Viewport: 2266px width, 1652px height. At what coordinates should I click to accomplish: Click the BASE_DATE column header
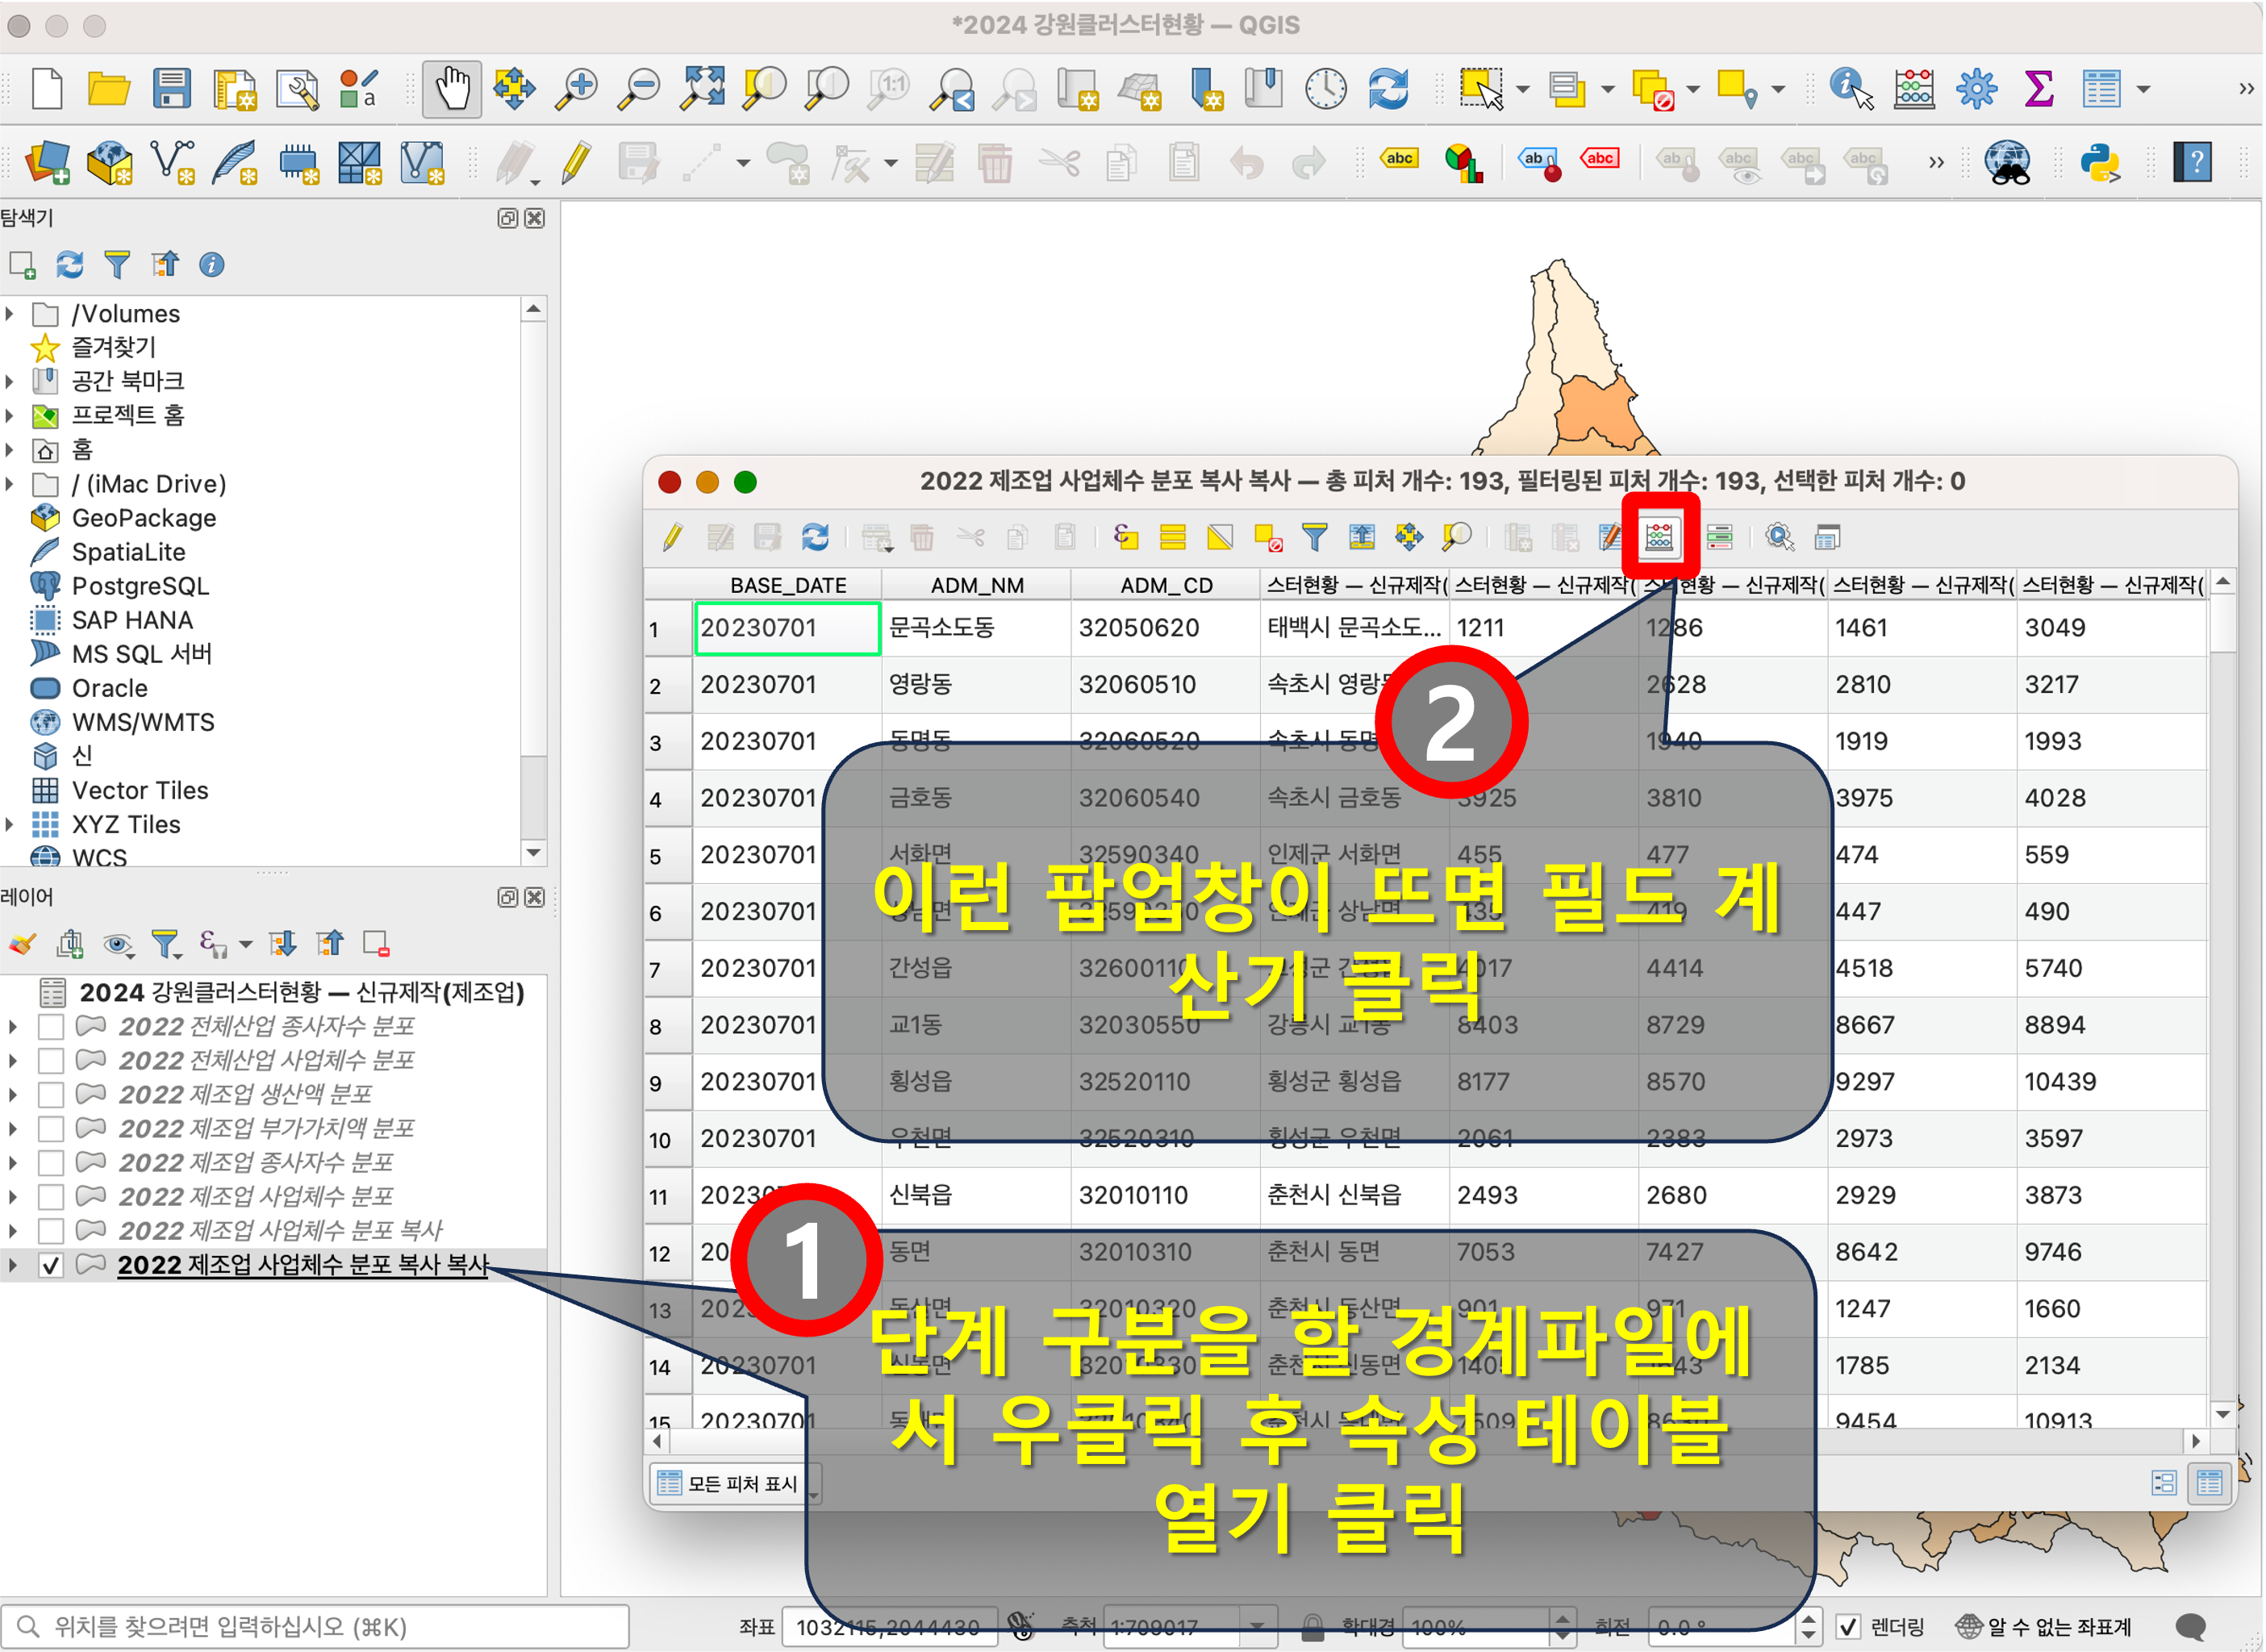787,585
